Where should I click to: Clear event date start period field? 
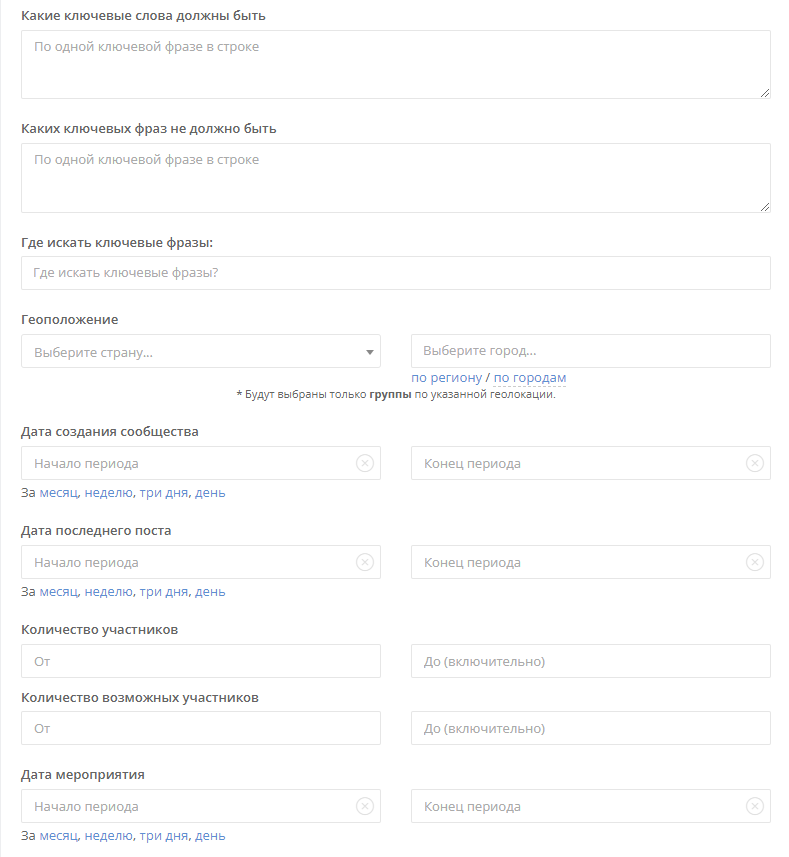(x=365, y=806)
